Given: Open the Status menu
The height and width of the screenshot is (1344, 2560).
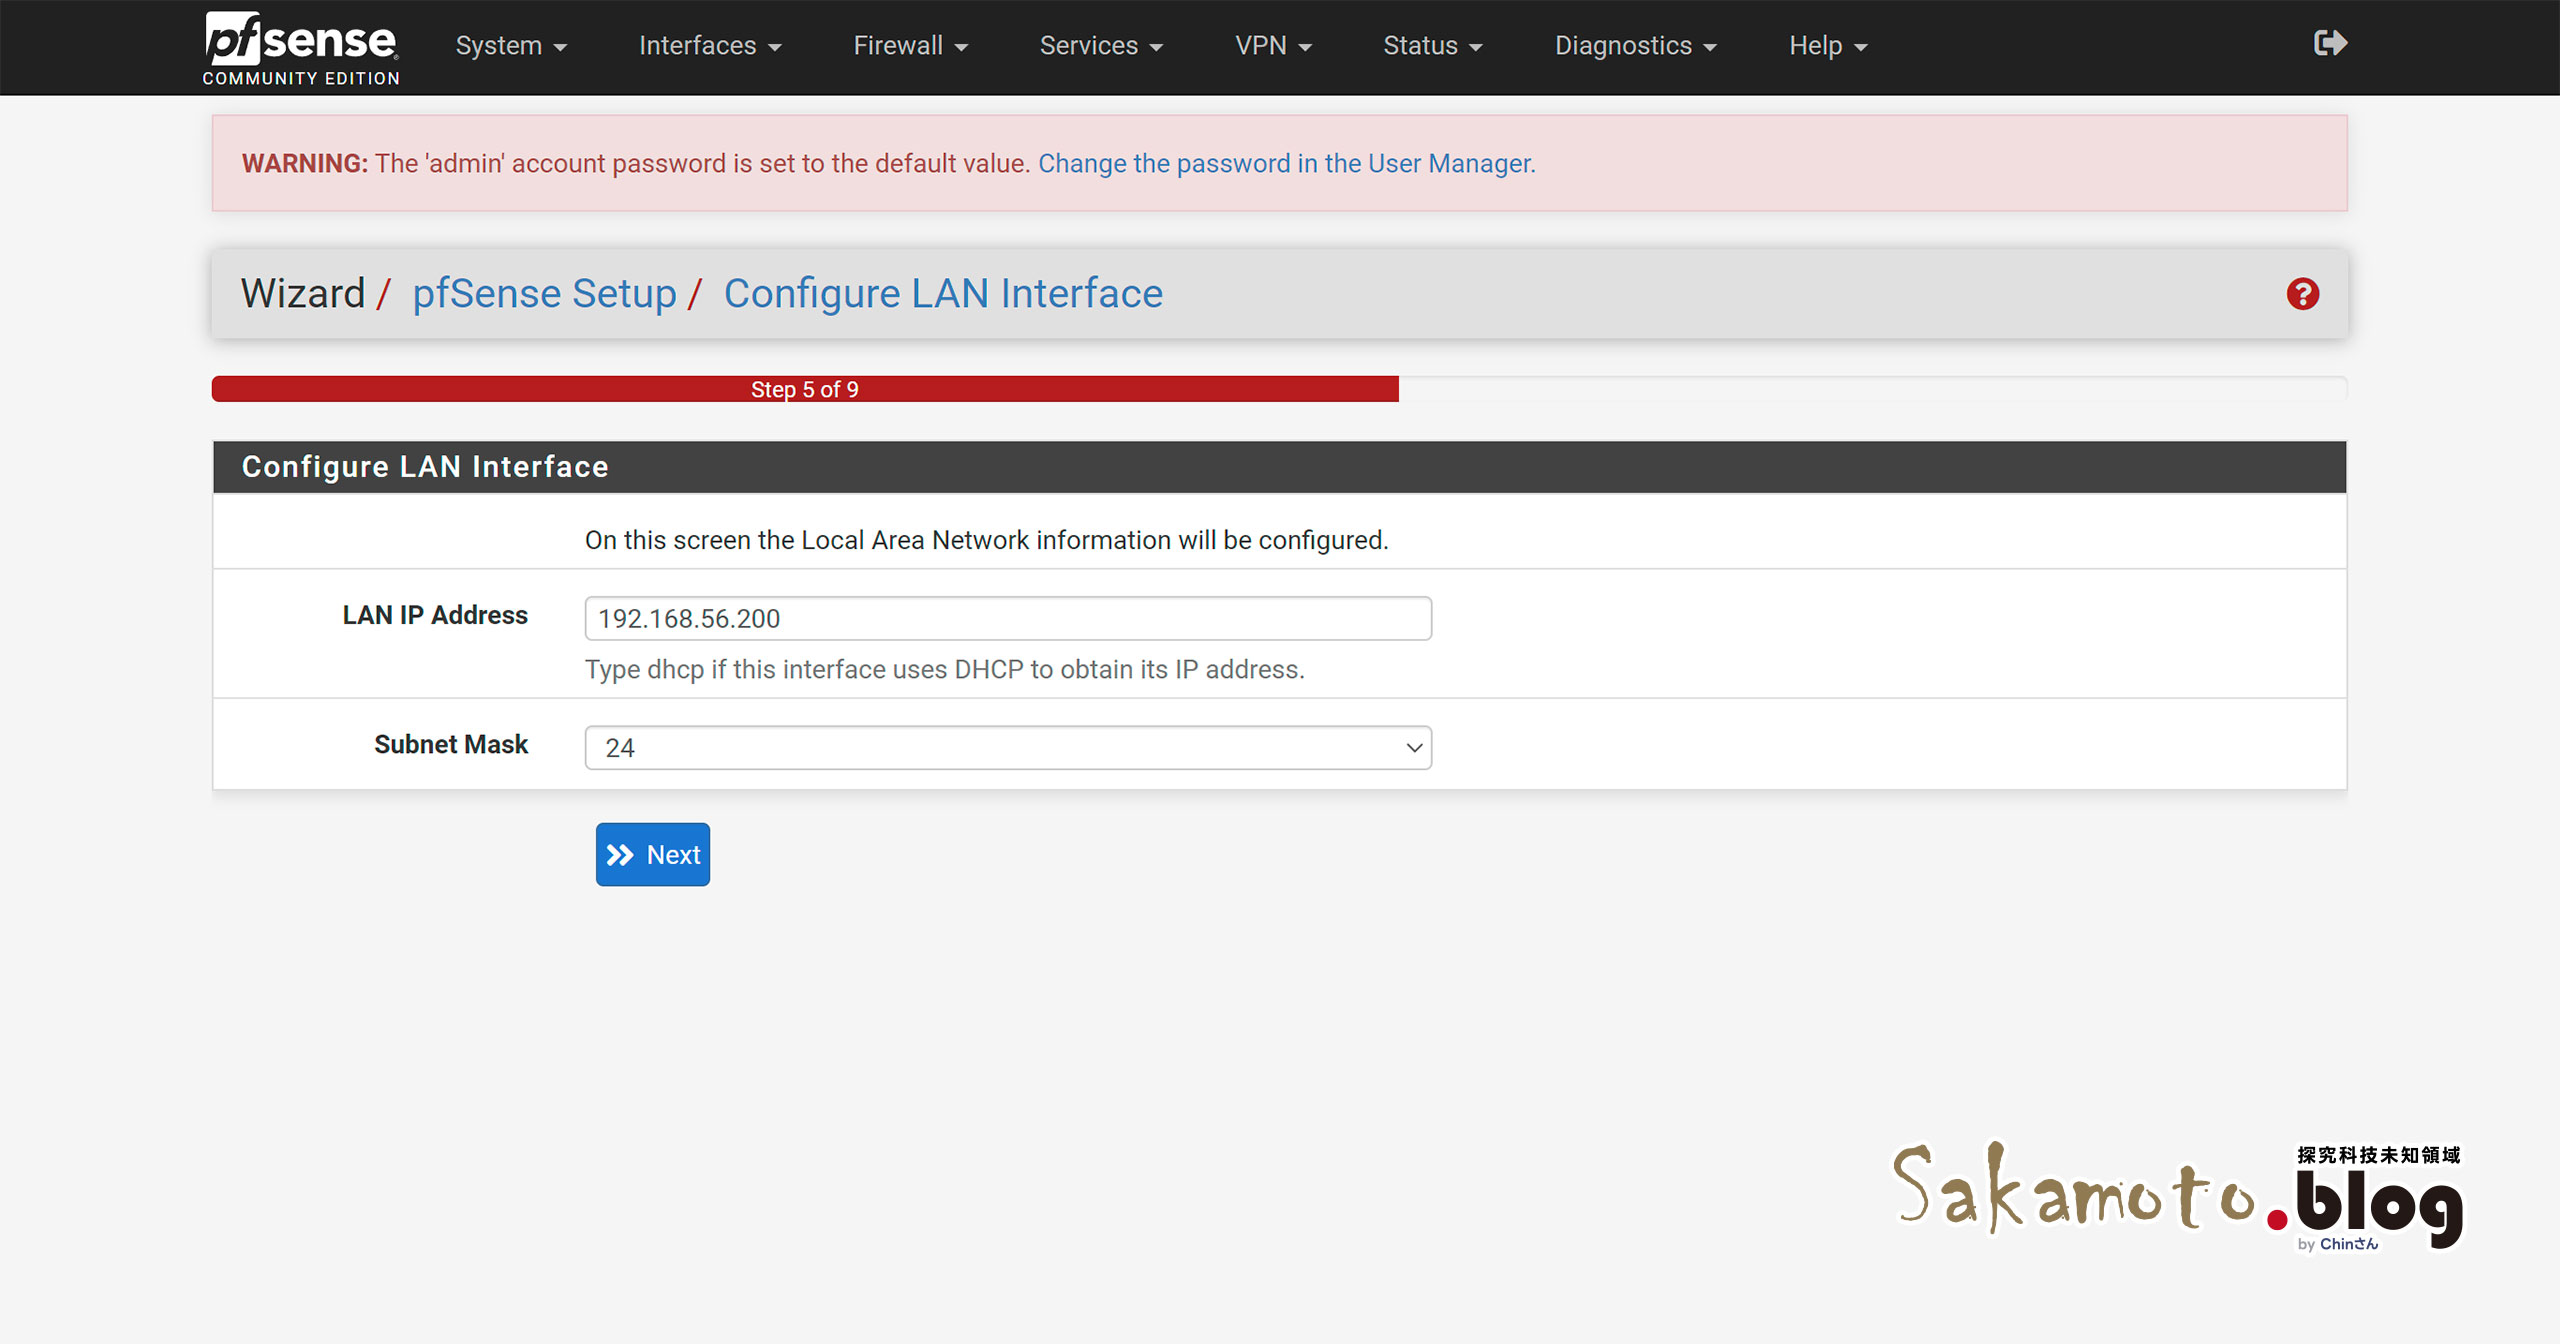Looking at the screenshot, I should point(1432,46).
